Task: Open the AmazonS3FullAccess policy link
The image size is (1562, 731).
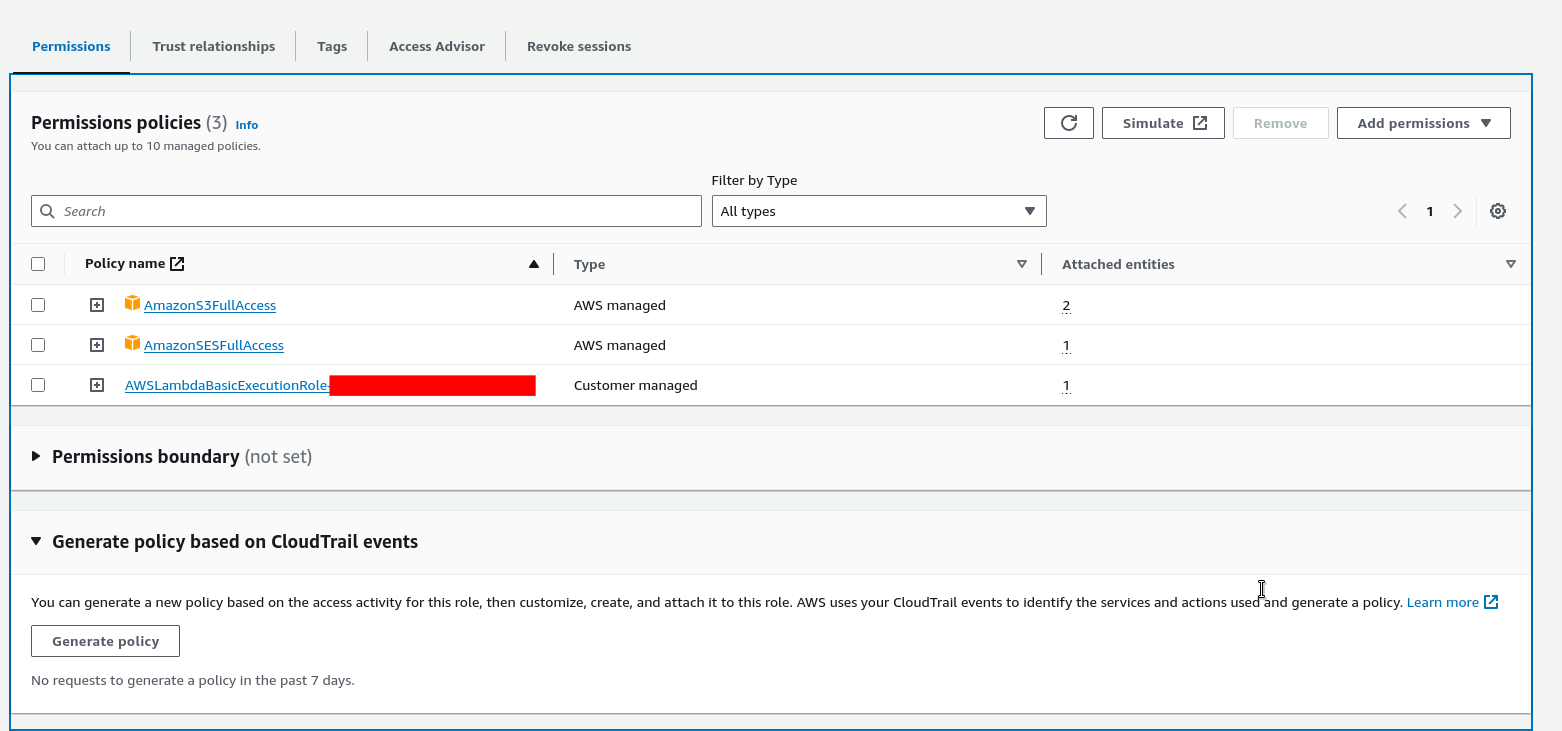Action: [210, 305]
